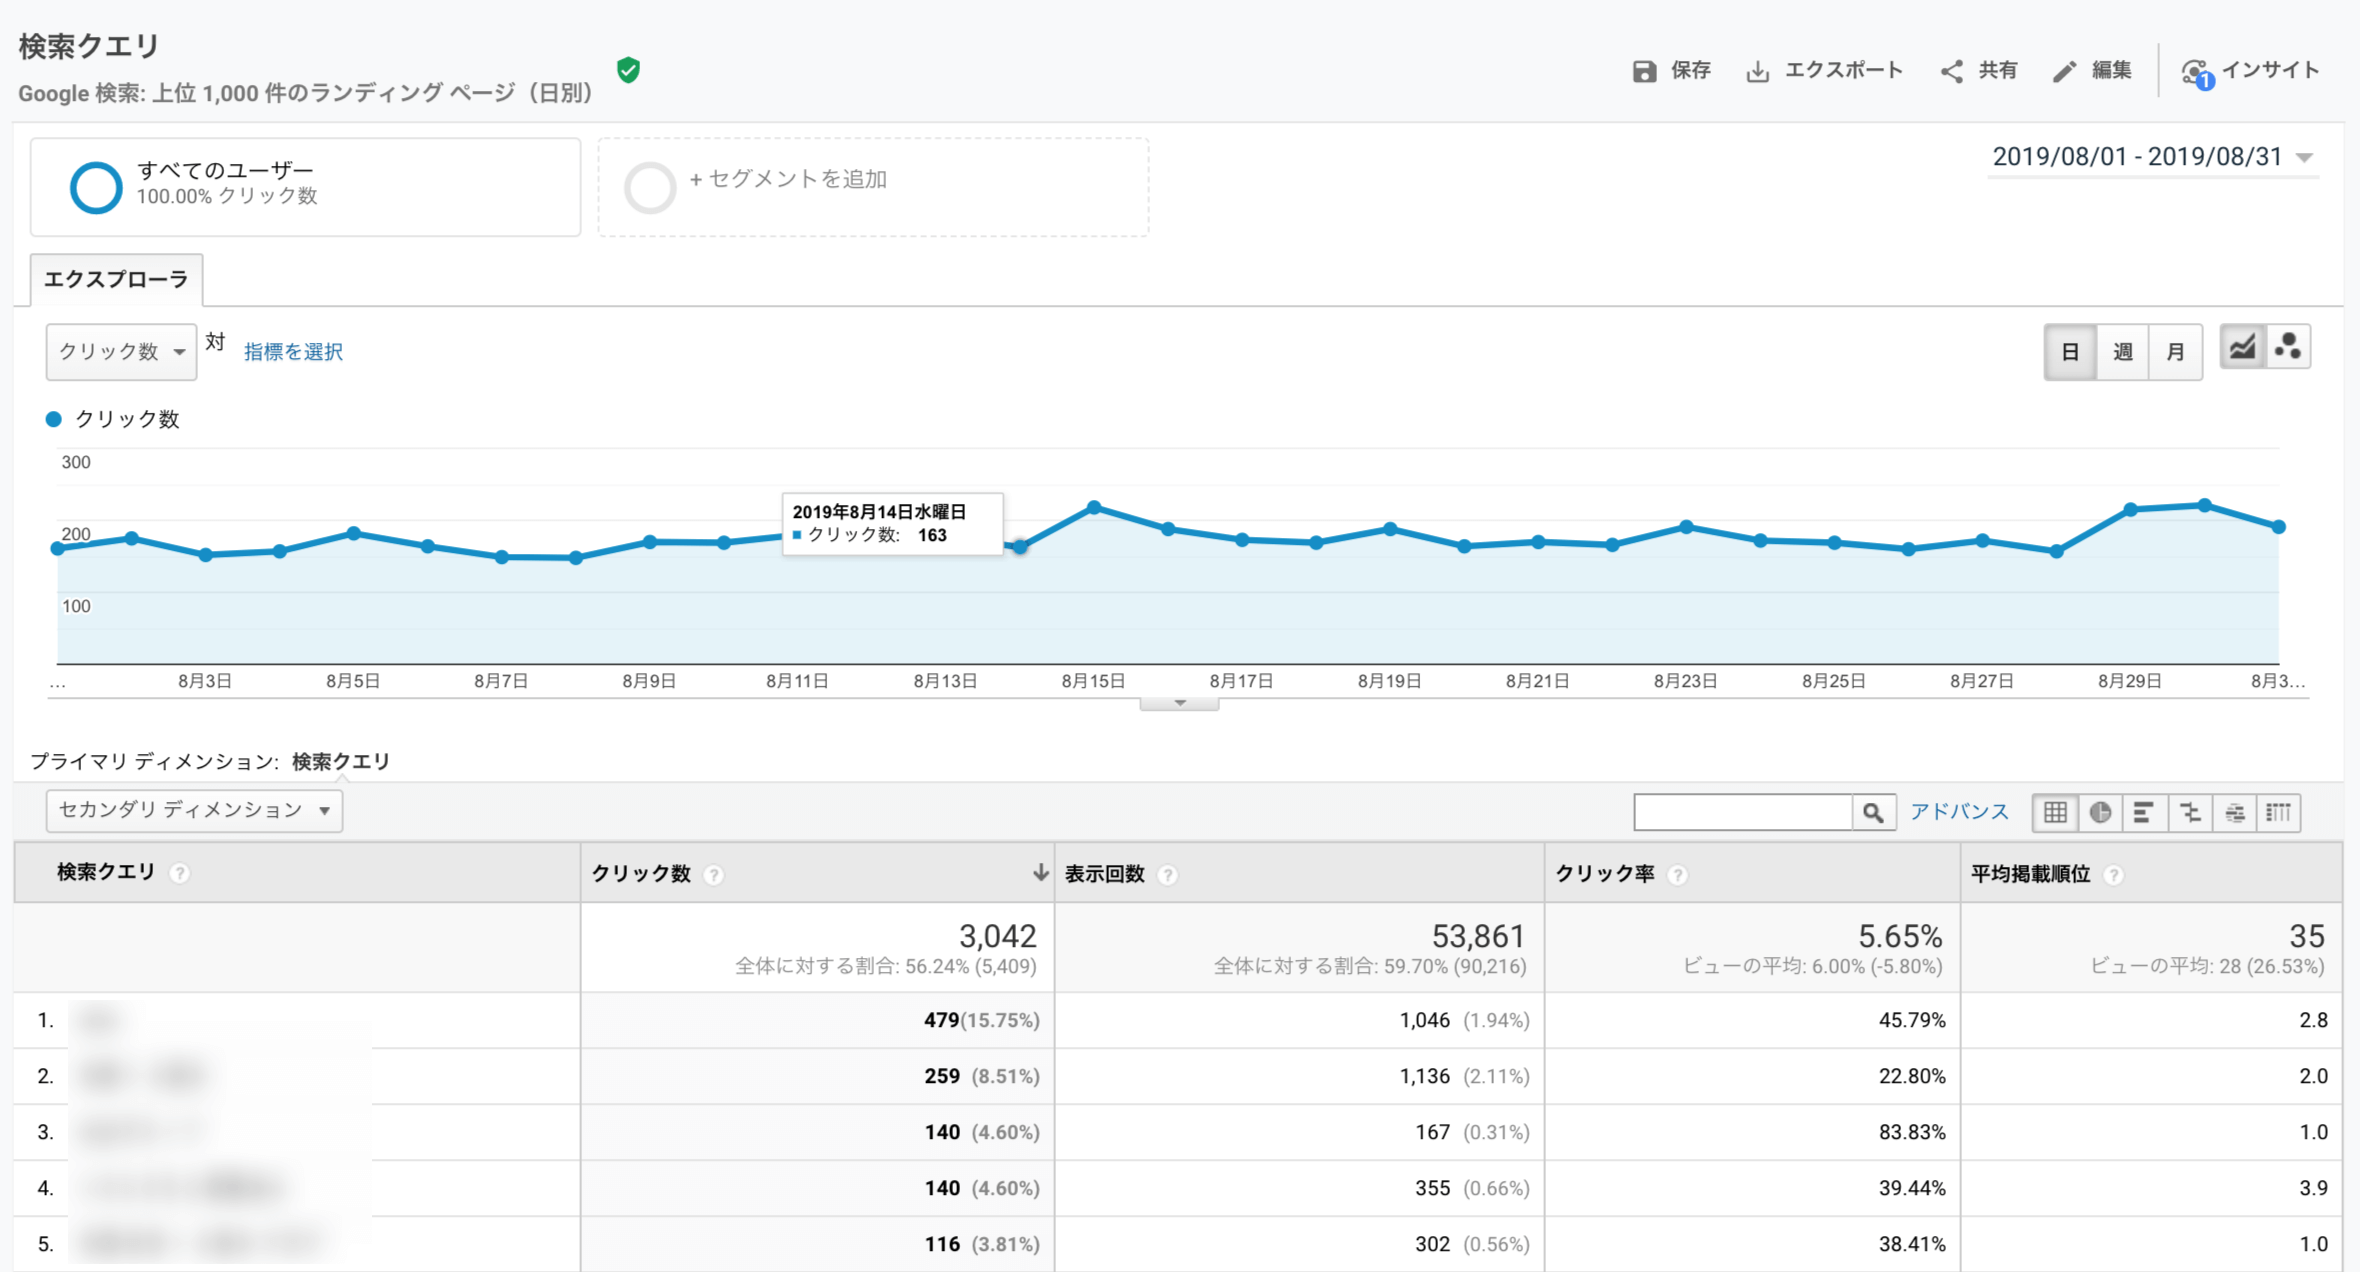Switch to performance bar view icon
2360x1272 pixels.
pos(2144,812)
